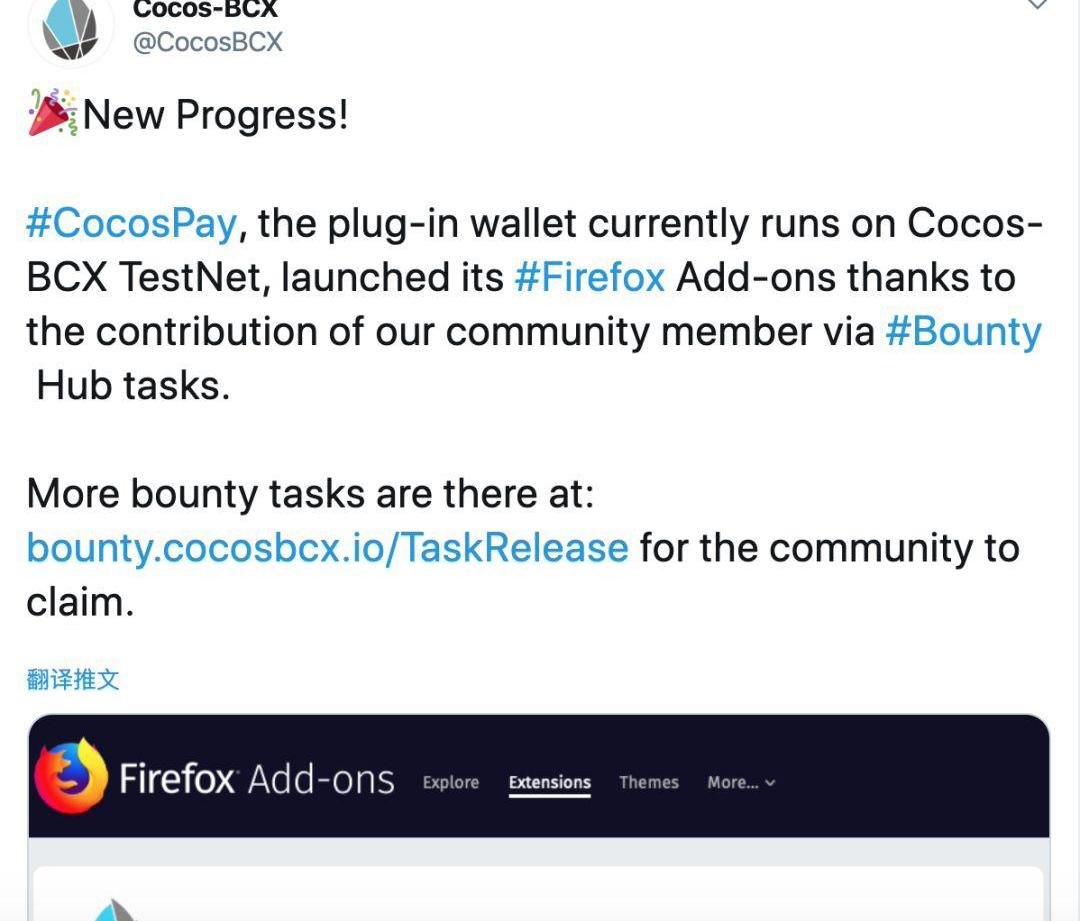Image resolution: width=1080 pixels, height=921 pixels.
Task: Switch to the Themes tab
Action: pos(648,783)
